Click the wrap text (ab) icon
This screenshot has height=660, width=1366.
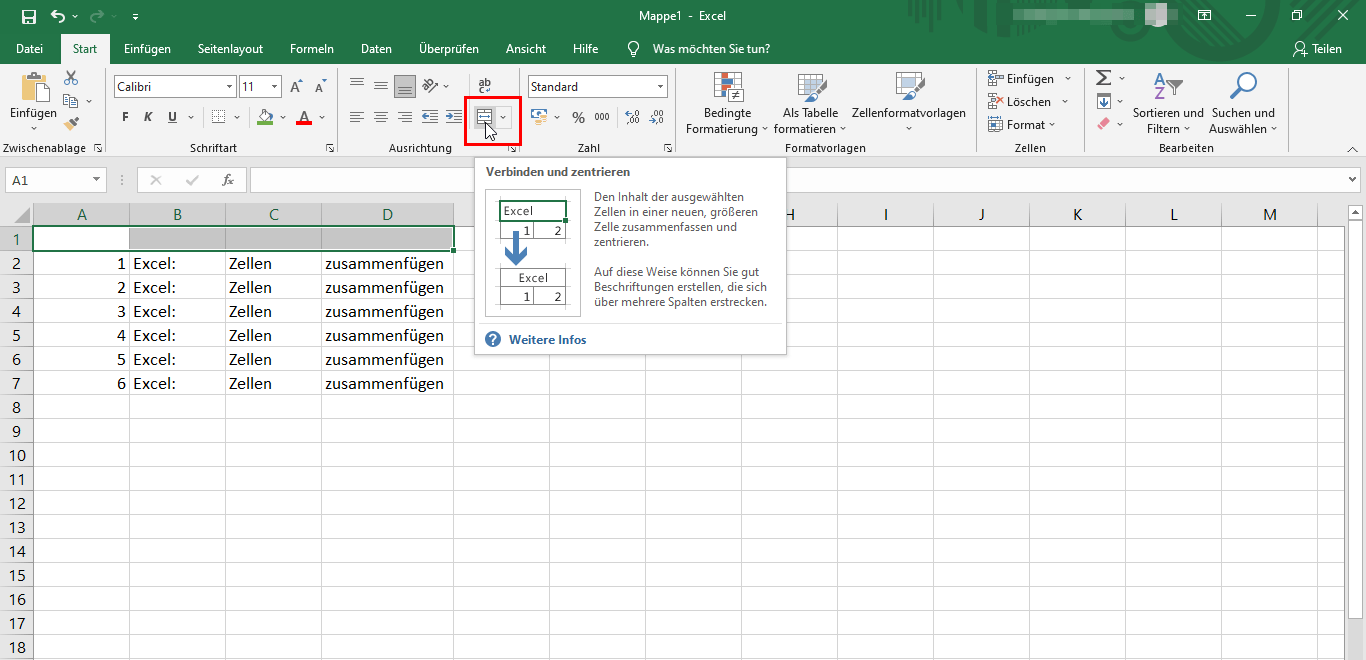485,86
